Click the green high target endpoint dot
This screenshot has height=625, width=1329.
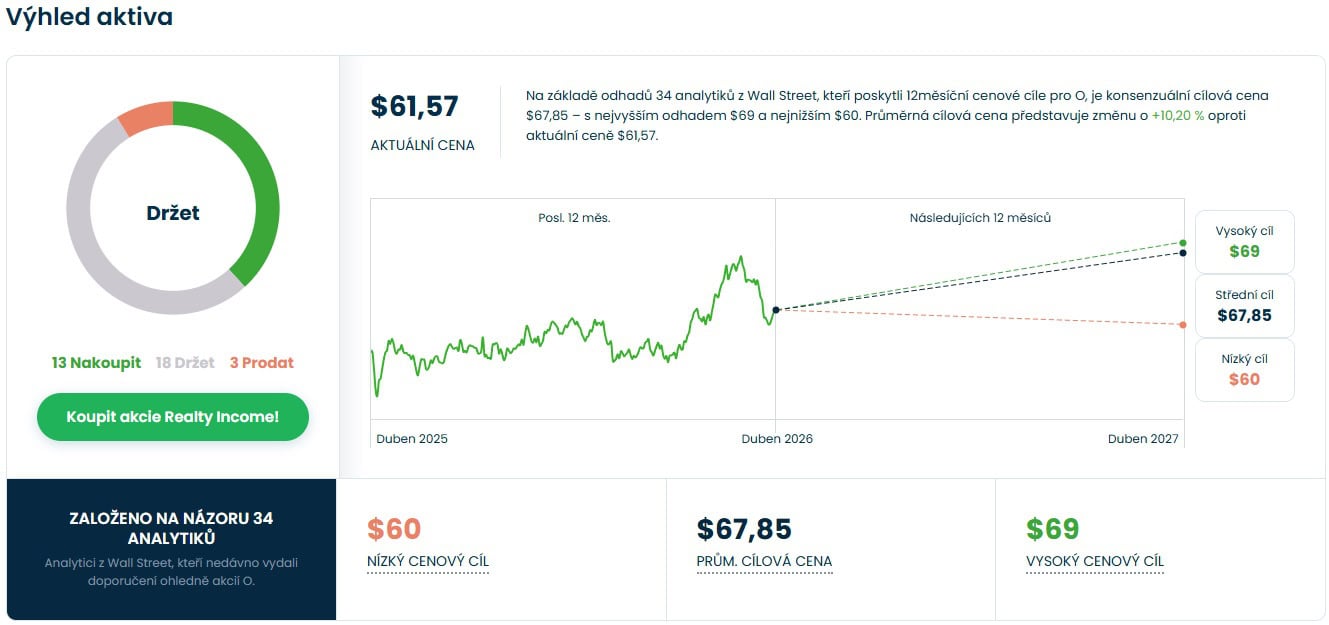(x=1183, y=243)
